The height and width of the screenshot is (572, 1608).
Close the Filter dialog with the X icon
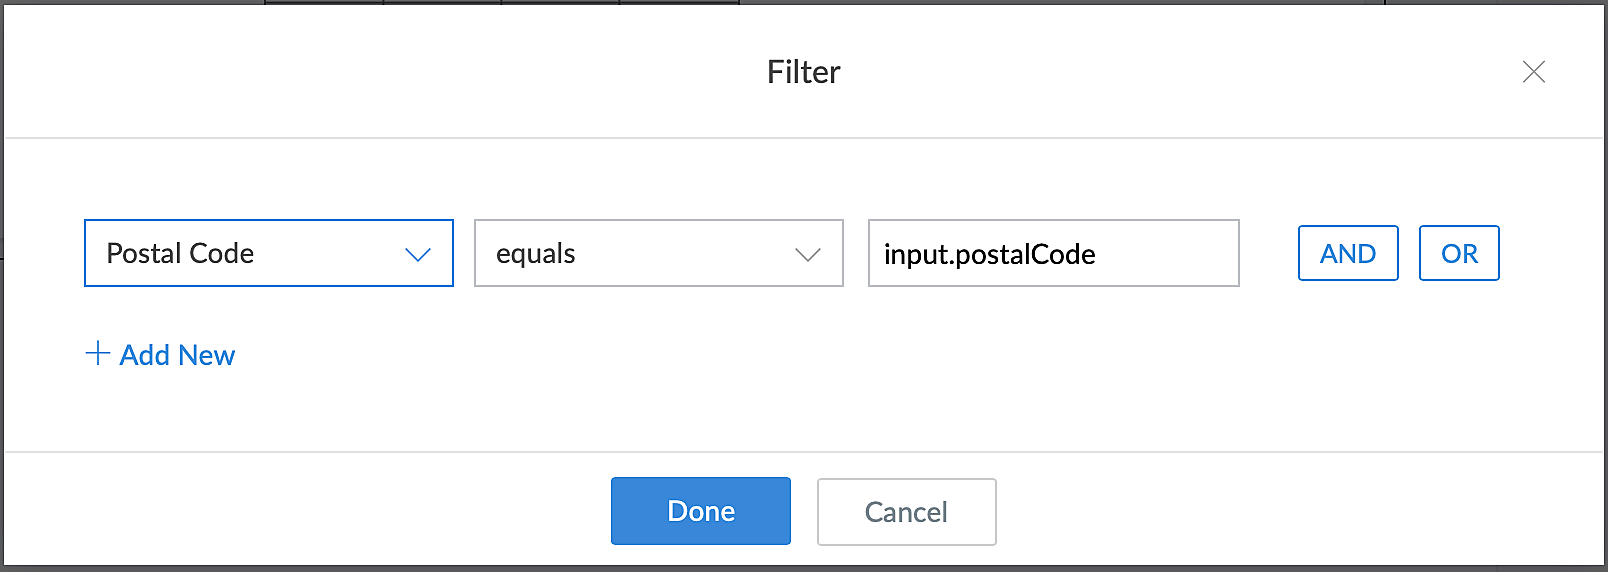click(x=1533, y=72)
